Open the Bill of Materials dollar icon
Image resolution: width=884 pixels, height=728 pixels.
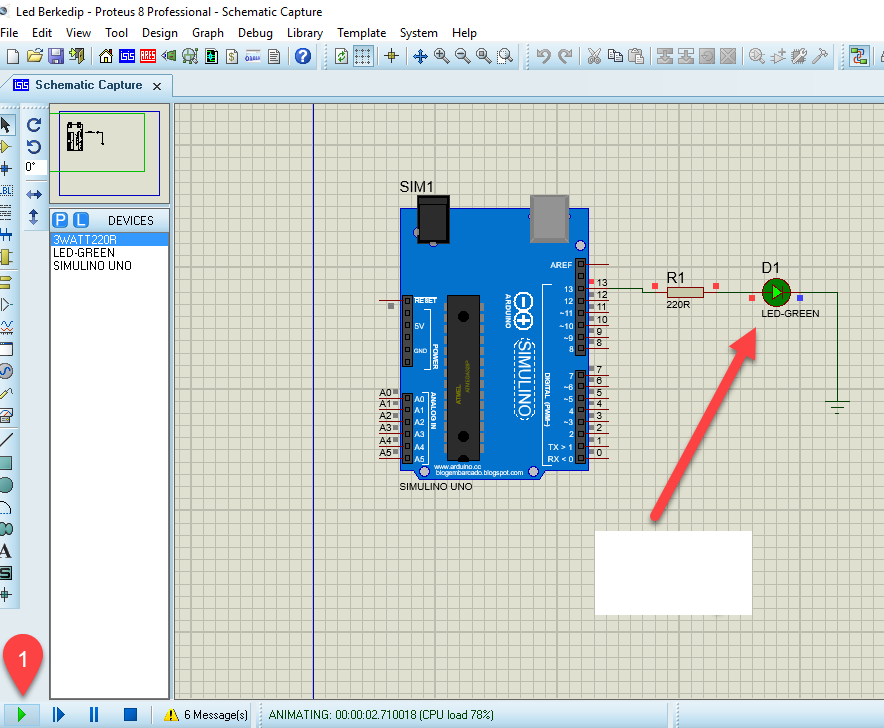click(x=232, y=56)
